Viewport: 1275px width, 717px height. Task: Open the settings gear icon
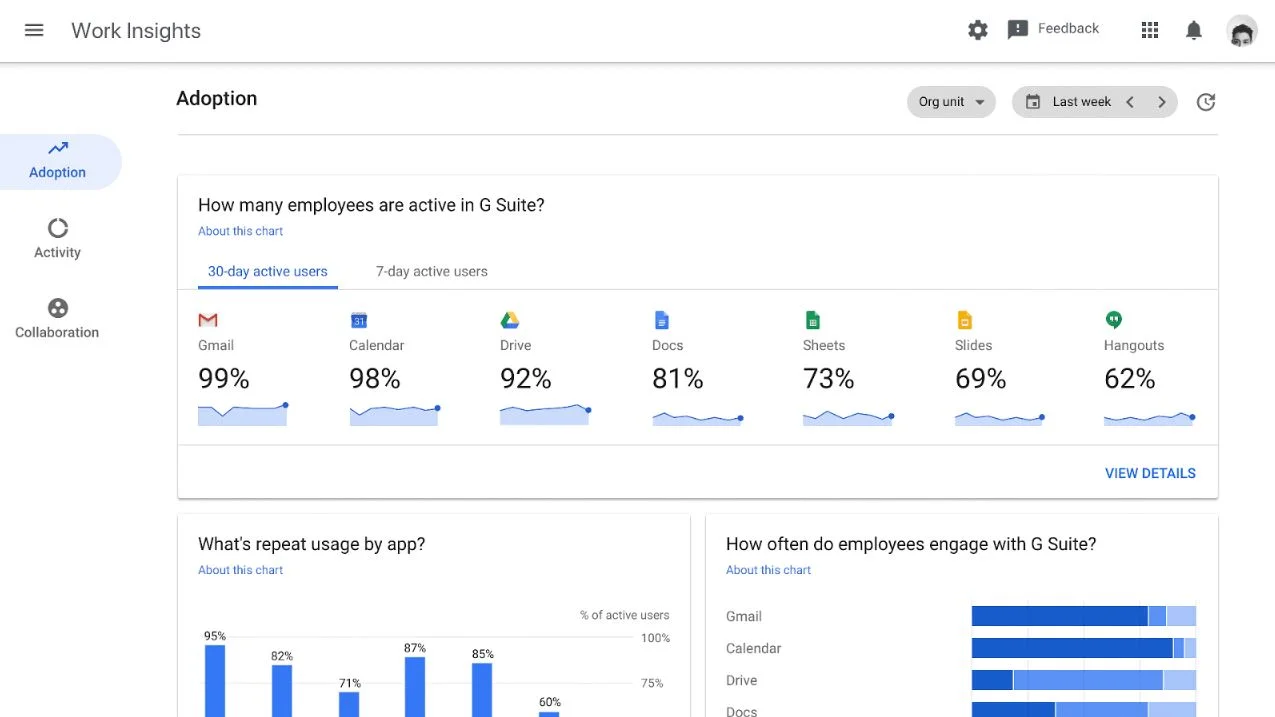coord(977,30)
